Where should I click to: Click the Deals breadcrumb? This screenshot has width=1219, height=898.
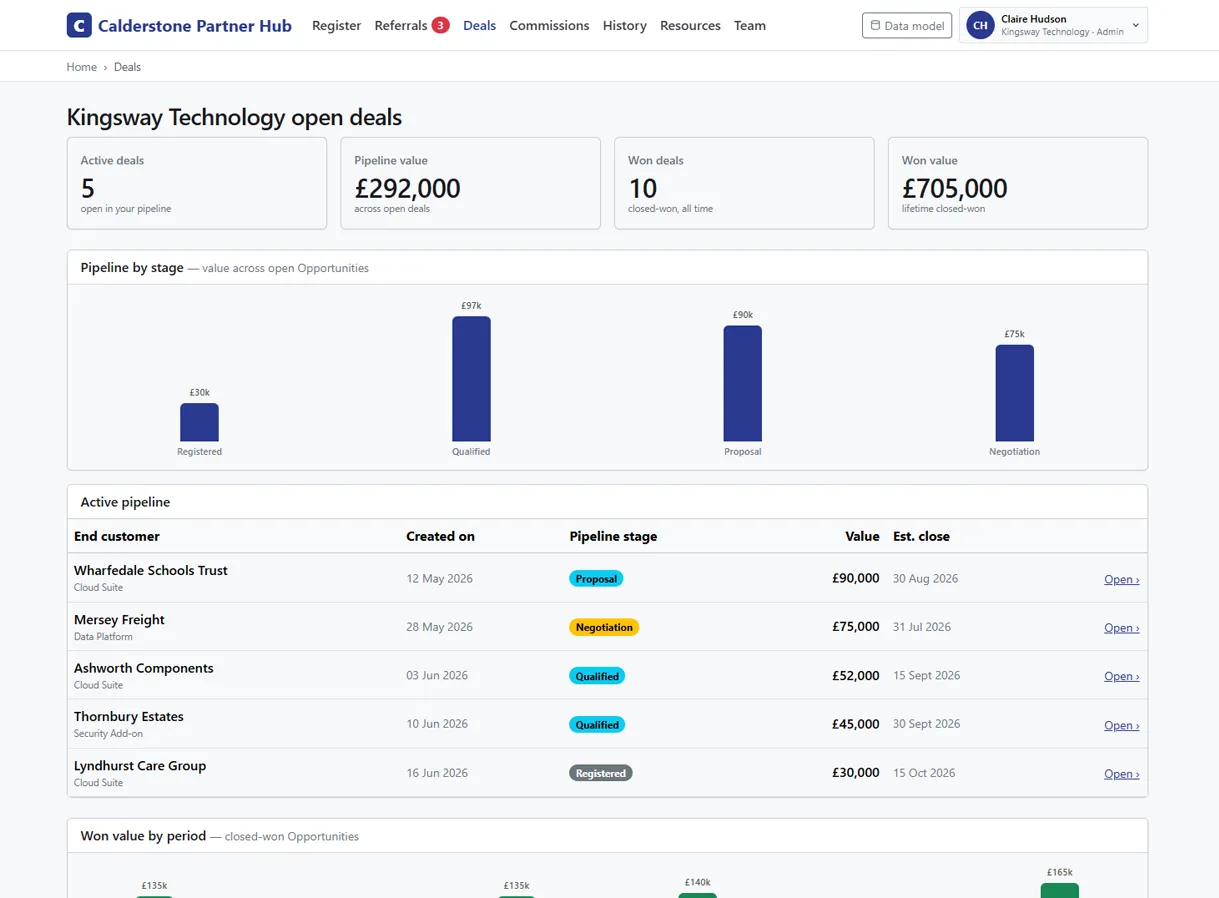(127, 67)
